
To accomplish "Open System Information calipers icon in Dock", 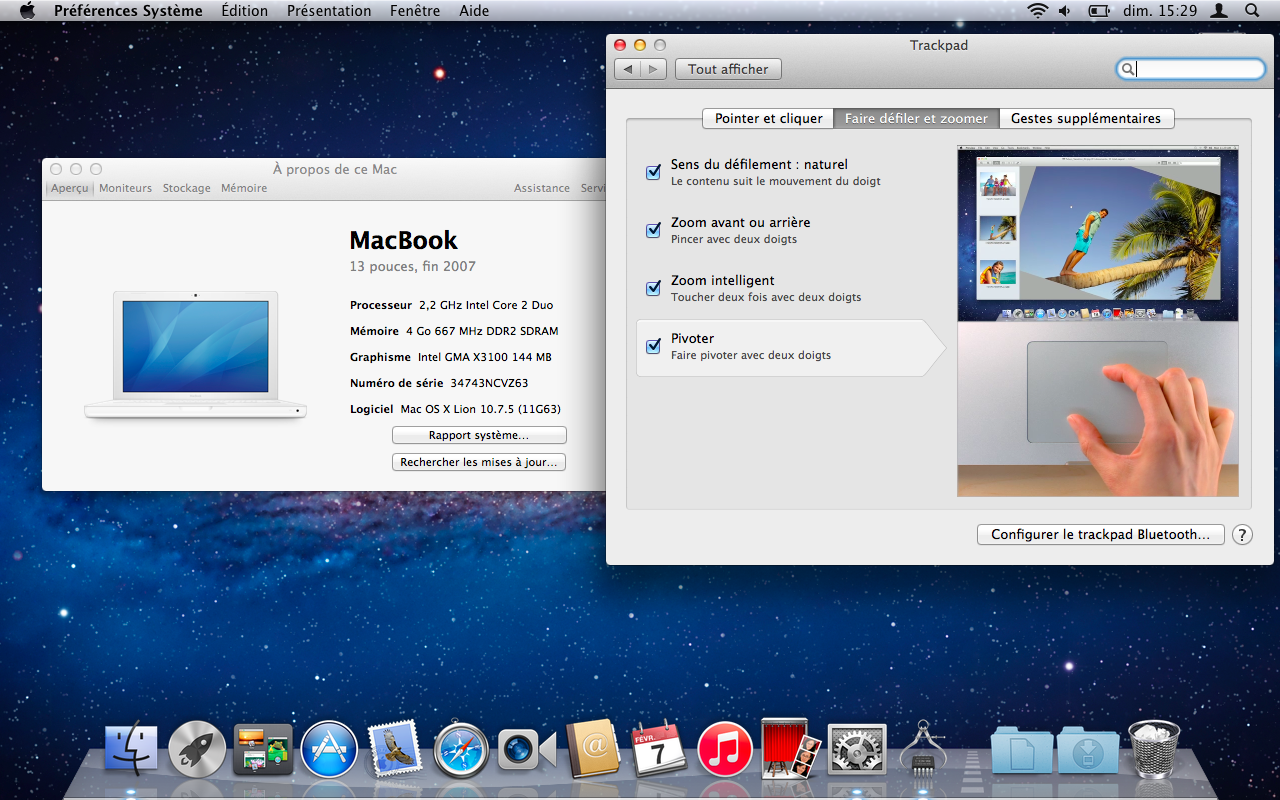I will pyautogui.click(x=923, y=749).
